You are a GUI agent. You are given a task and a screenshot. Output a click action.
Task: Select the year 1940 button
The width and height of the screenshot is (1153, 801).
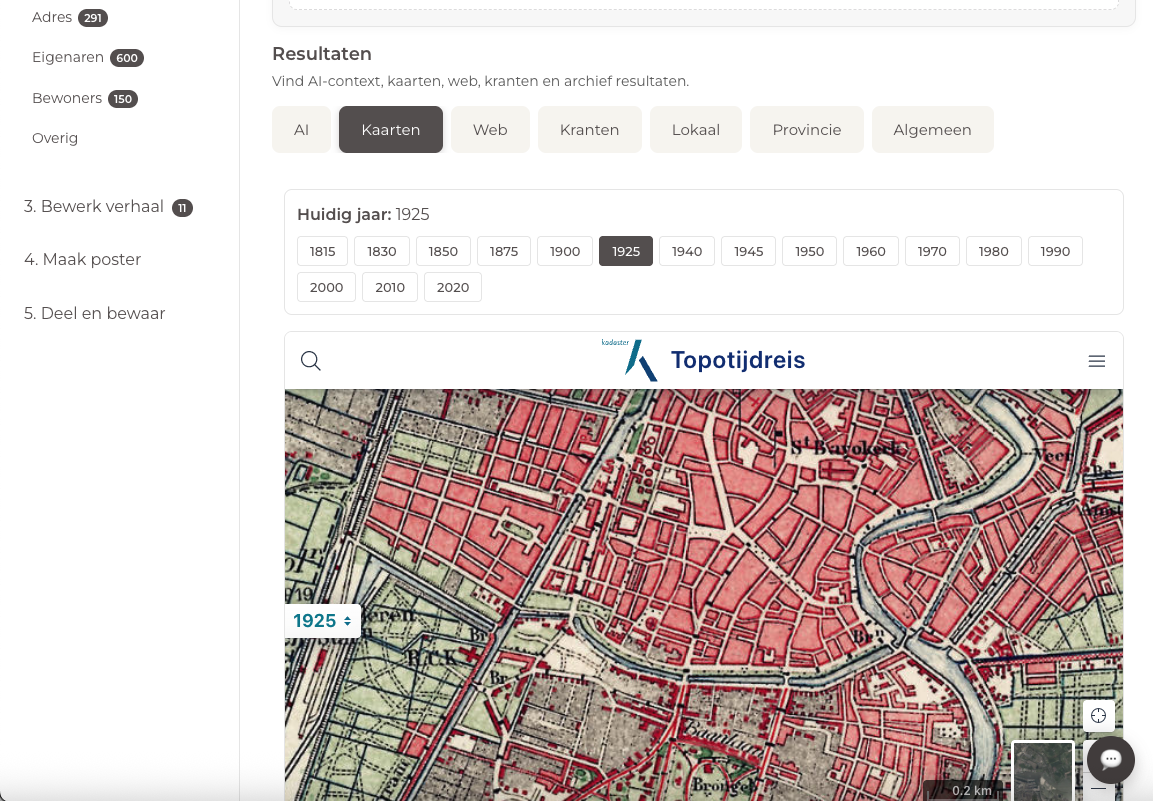click(687, 251)
